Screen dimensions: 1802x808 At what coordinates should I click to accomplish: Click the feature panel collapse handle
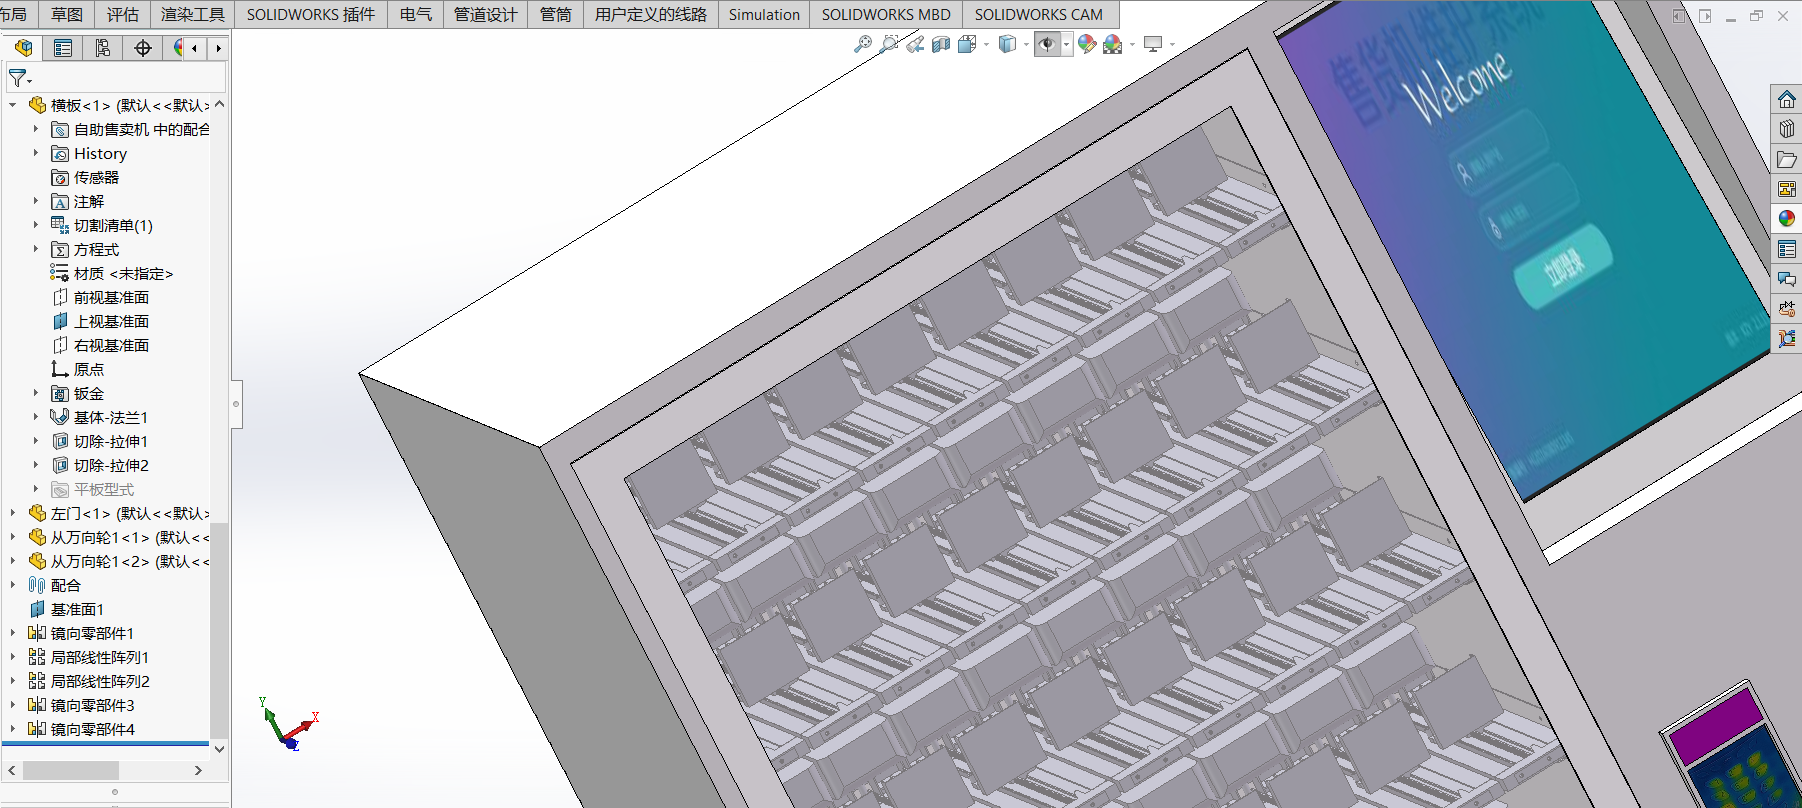(x=236, y=404)
